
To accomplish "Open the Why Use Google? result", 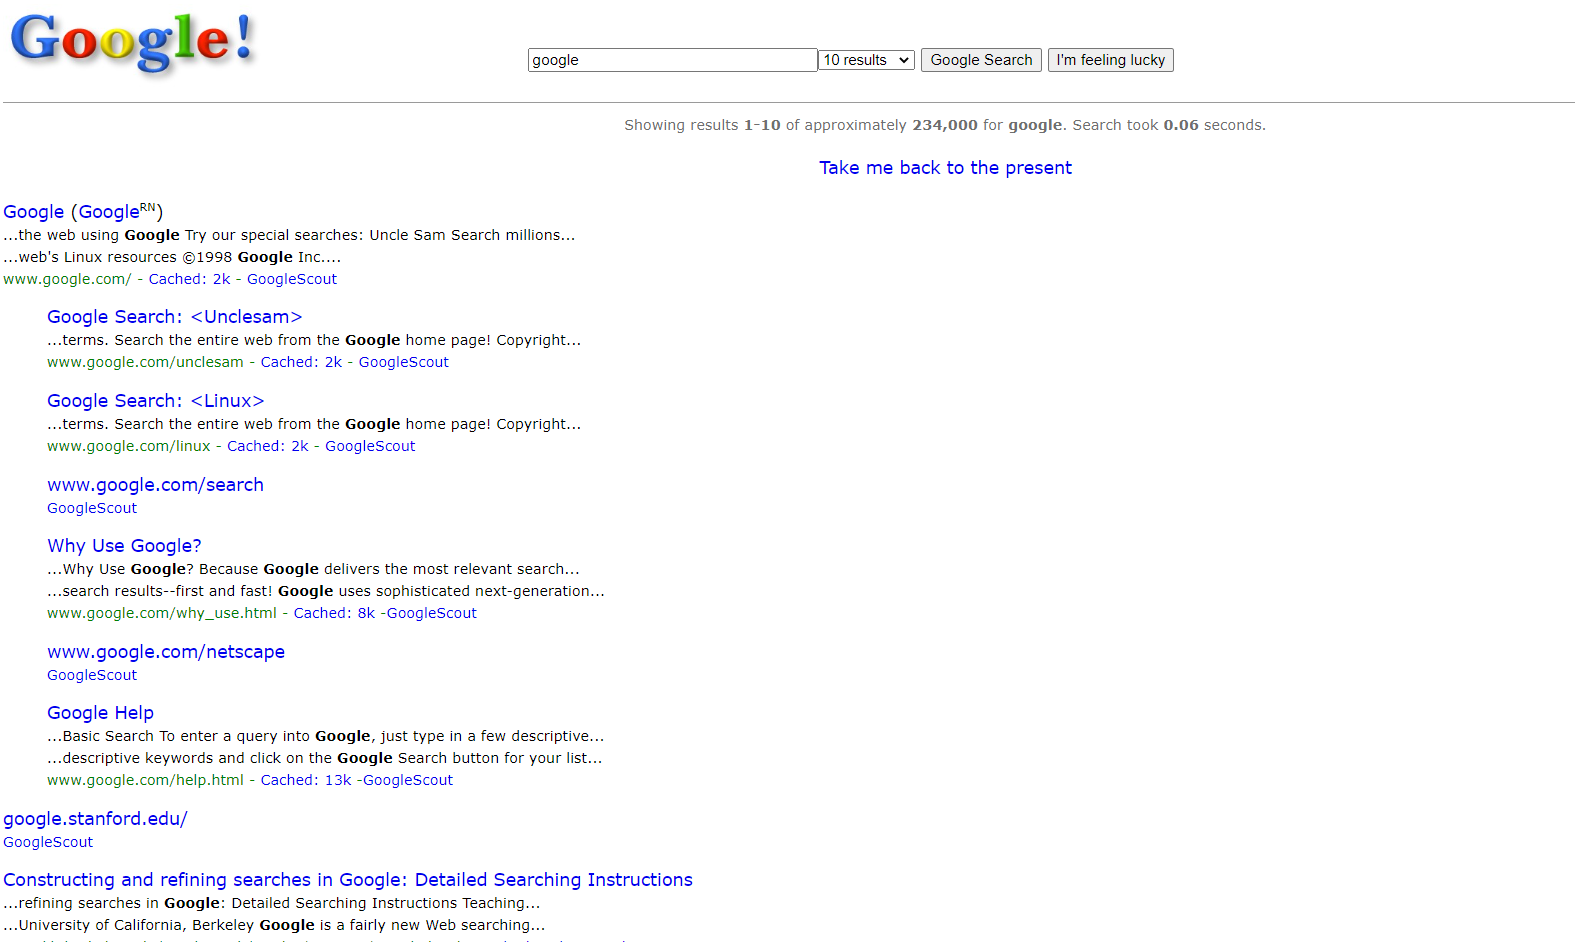I will [x=124, y=546].
